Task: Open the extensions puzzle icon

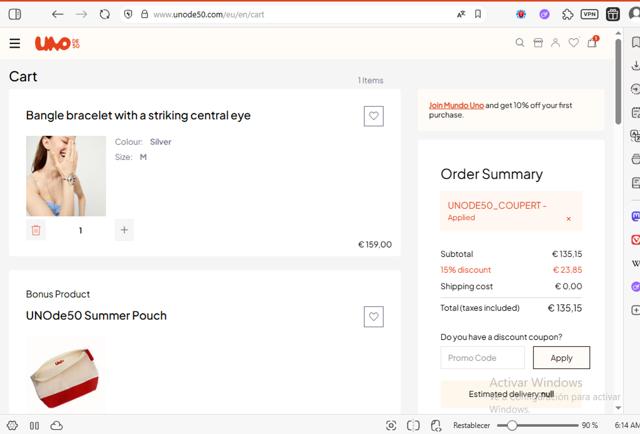Action: [x=567, y=14]
